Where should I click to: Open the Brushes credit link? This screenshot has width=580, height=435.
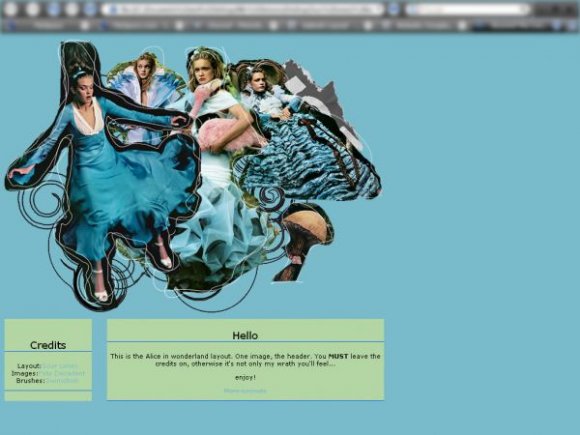tap(62, 380)
